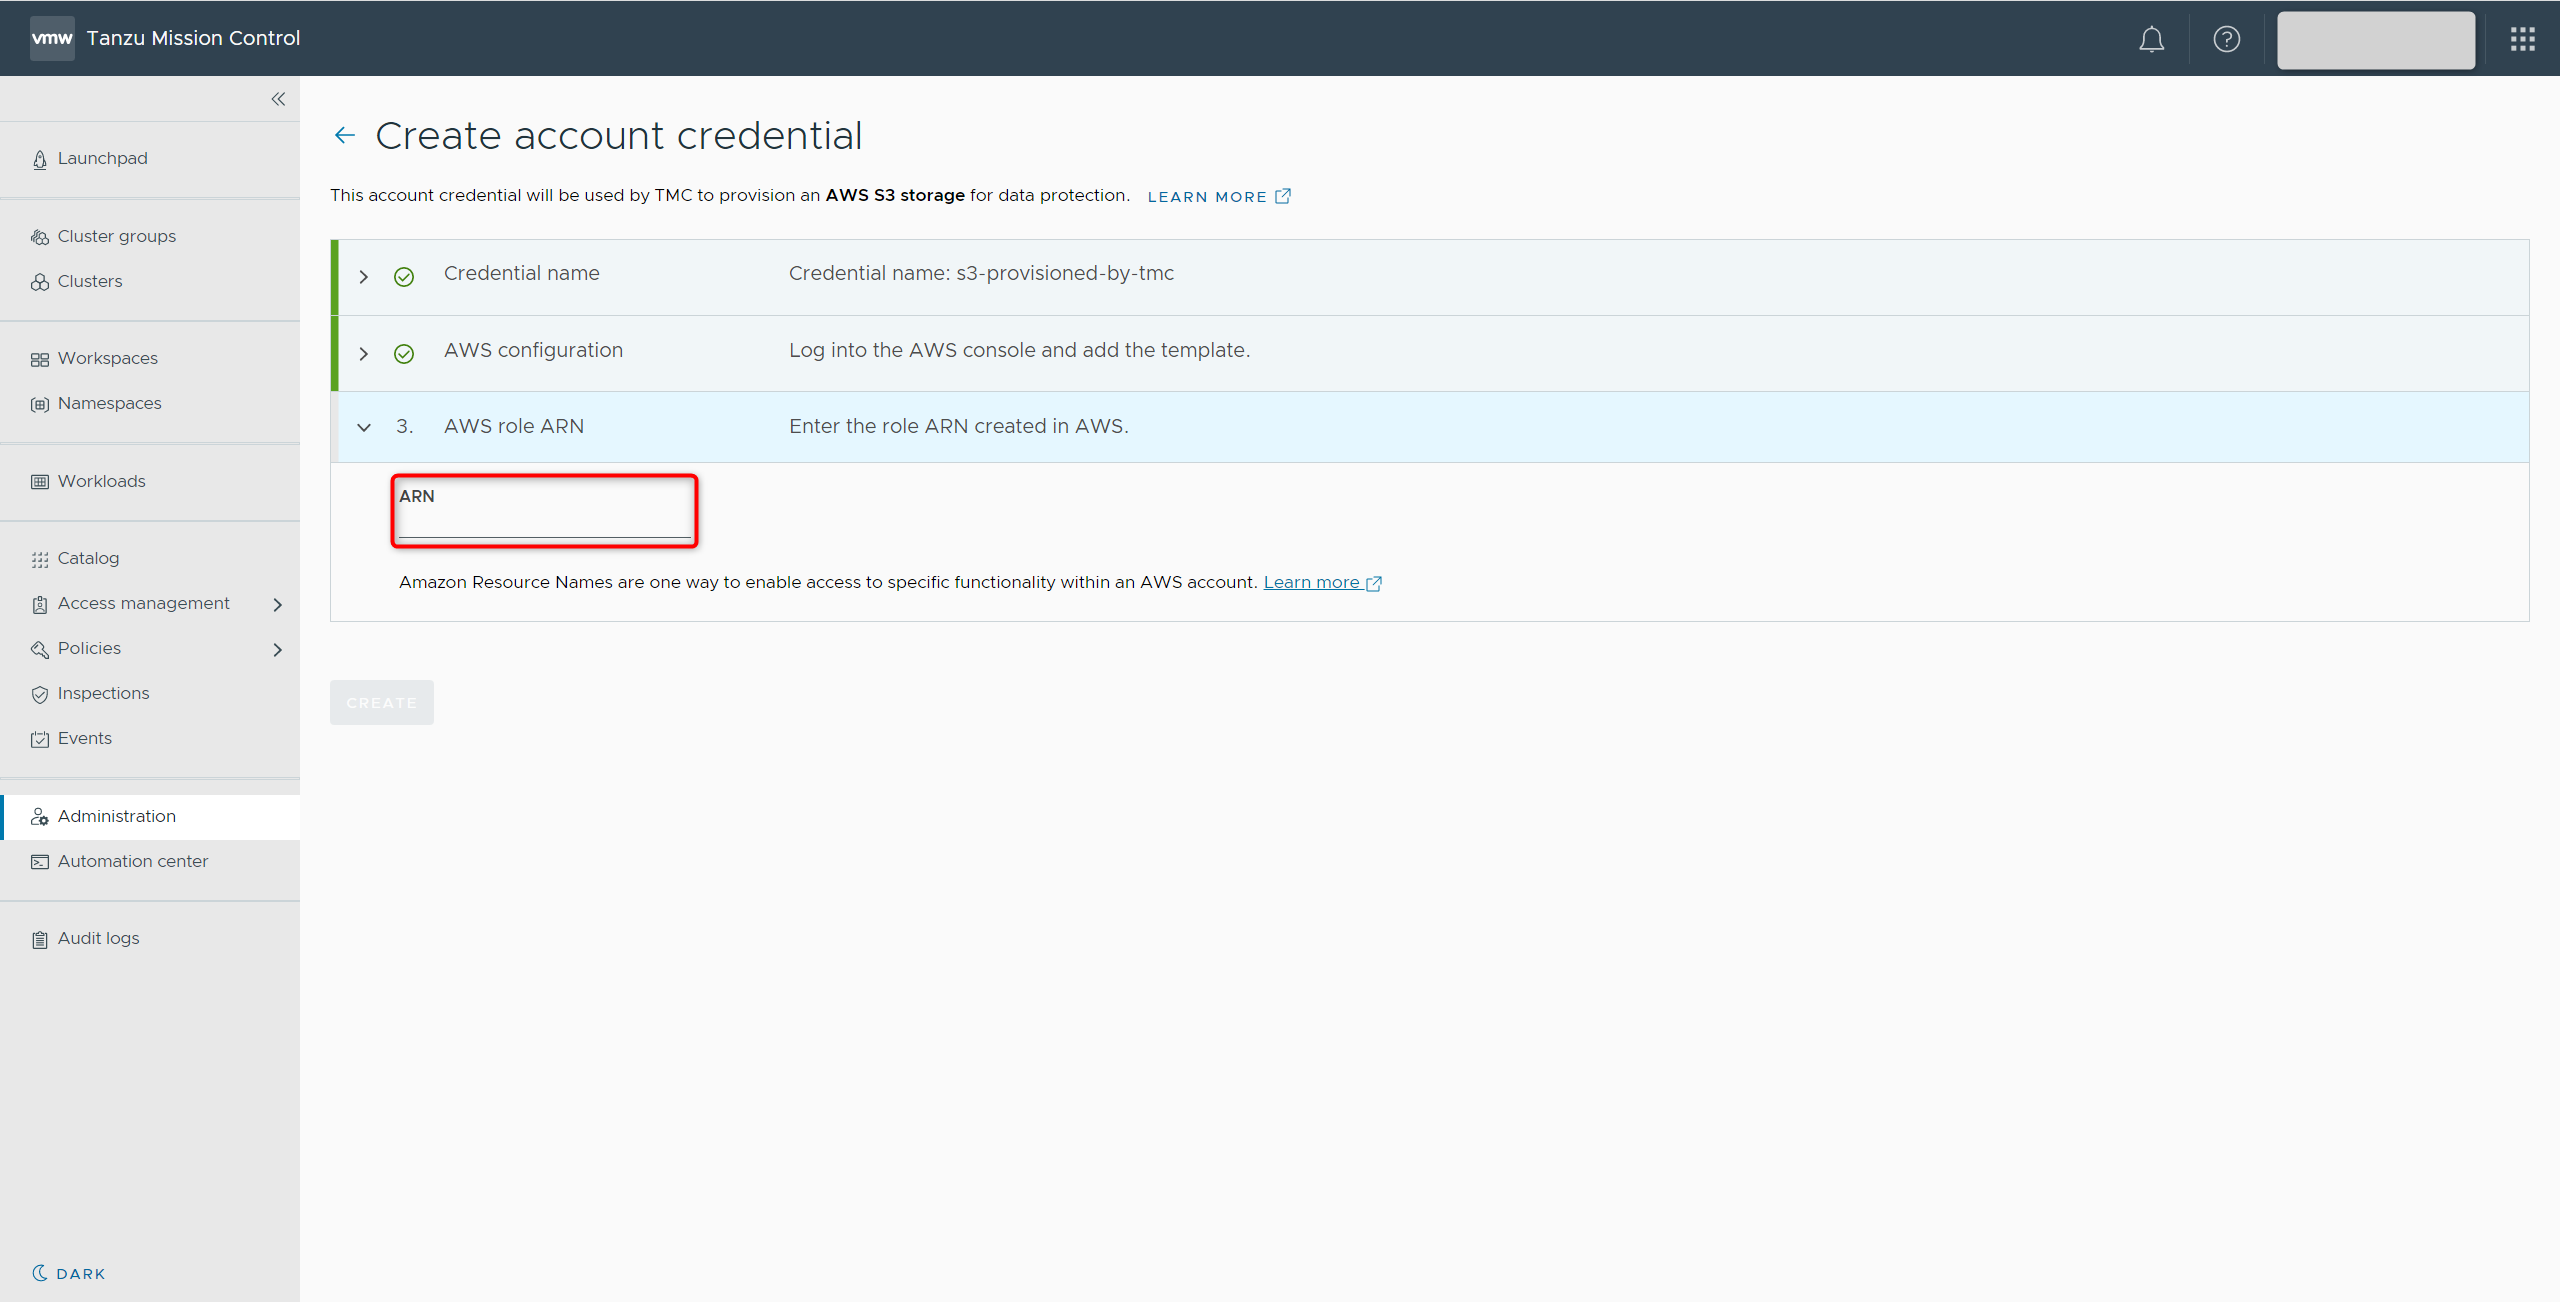Expand the Access management submenu arrow
2560x1302 pixels.
coord(278,605)
